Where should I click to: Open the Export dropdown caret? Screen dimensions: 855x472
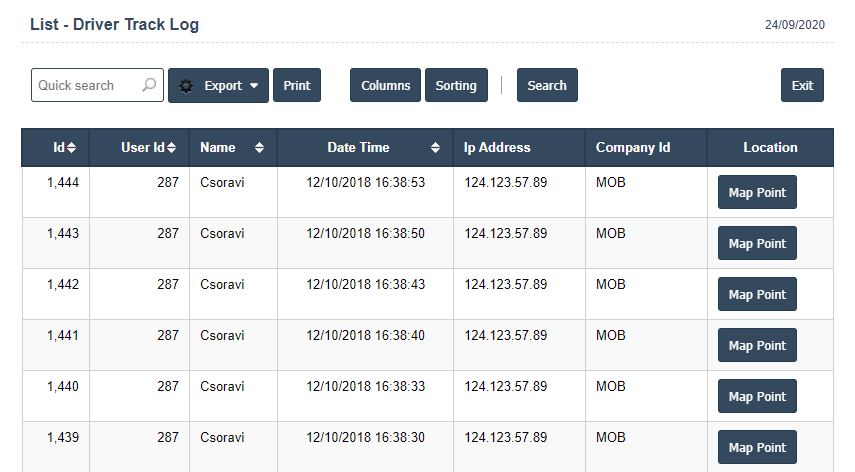254,86
